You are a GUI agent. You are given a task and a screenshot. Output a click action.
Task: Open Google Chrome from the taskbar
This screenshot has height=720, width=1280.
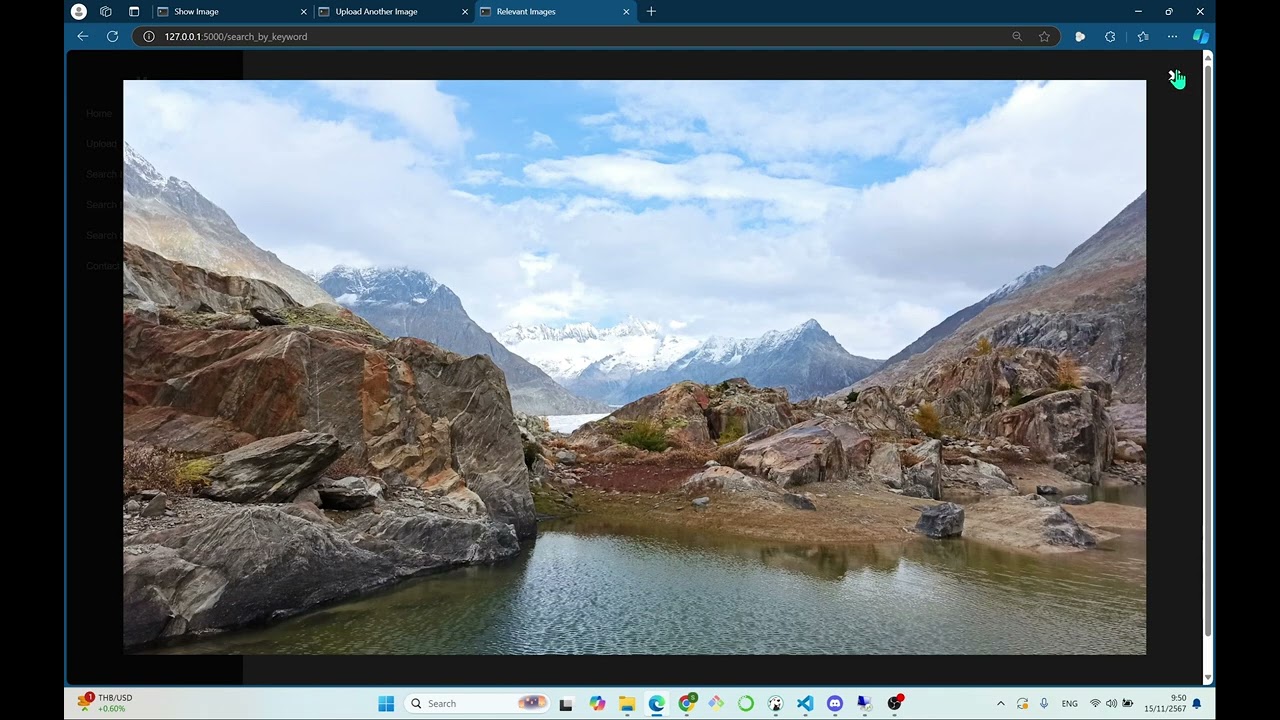(687, 704)
